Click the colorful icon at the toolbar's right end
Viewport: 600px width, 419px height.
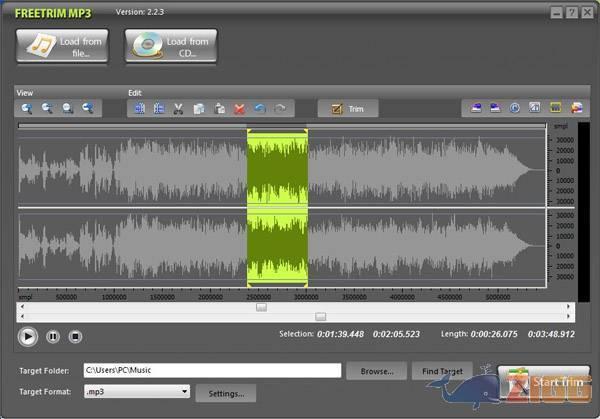pyautogui.click(x=577, y=108)
